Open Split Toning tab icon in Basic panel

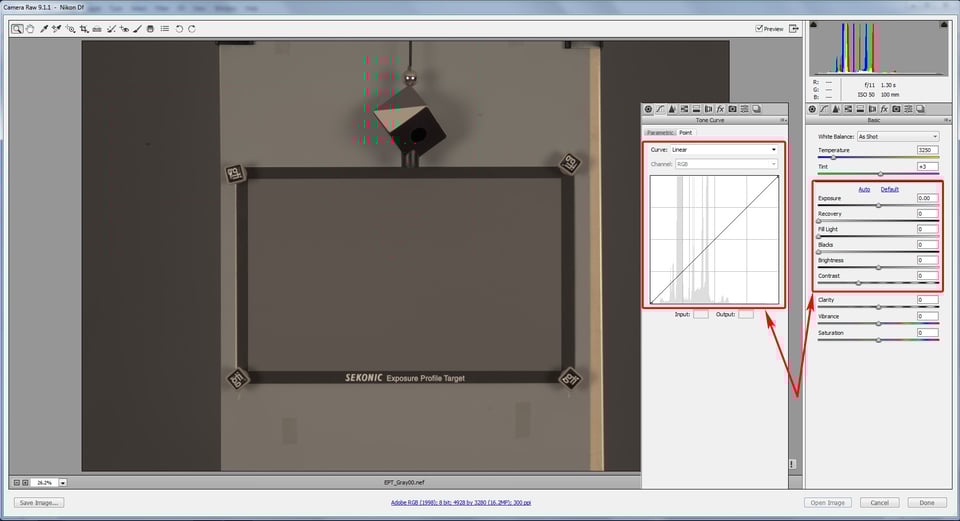pyautogui.click(x=860, y=109)
